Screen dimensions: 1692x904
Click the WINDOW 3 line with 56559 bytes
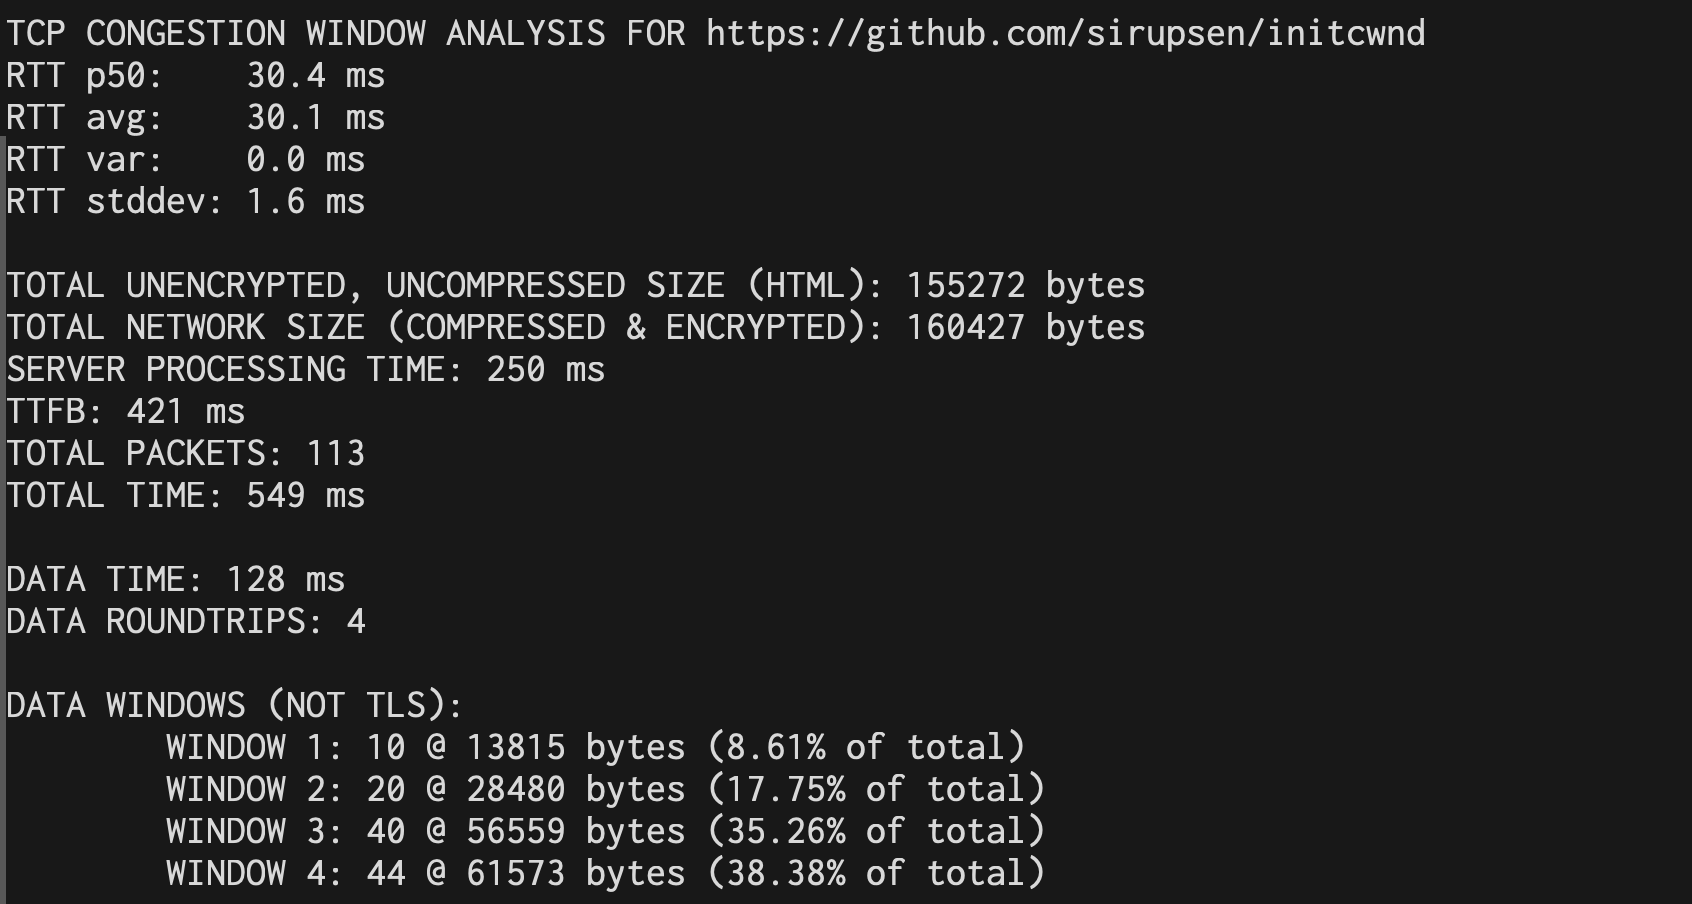[605, 831]
